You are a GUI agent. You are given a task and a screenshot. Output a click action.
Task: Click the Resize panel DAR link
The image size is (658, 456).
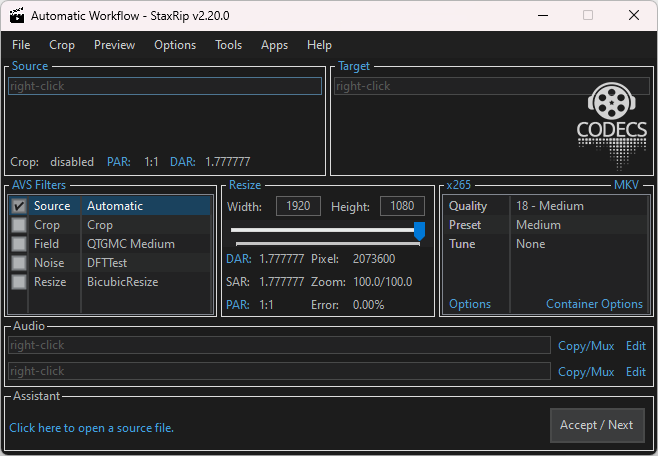tap(239, 259)
